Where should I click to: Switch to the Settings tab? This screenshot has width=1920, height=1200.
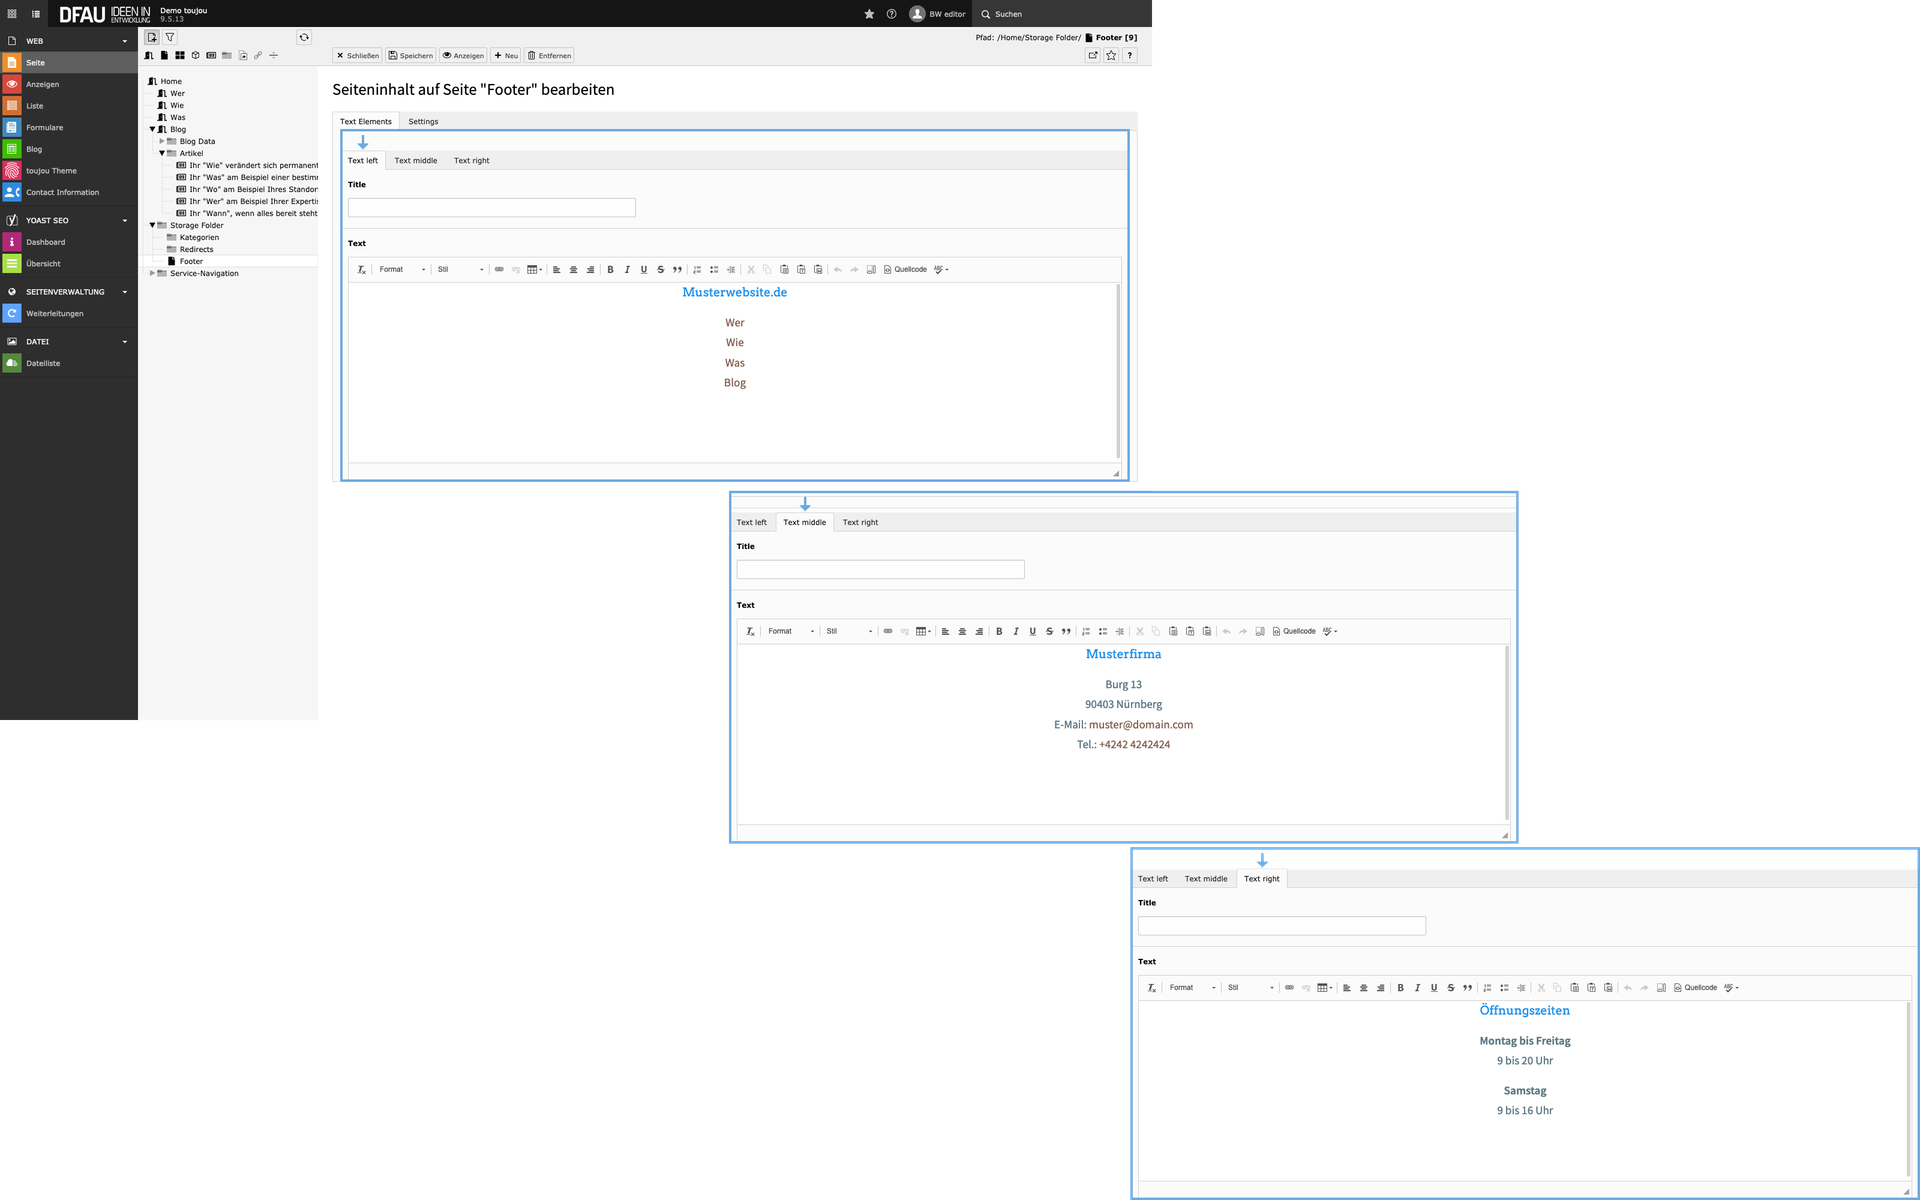click(423, 122)
